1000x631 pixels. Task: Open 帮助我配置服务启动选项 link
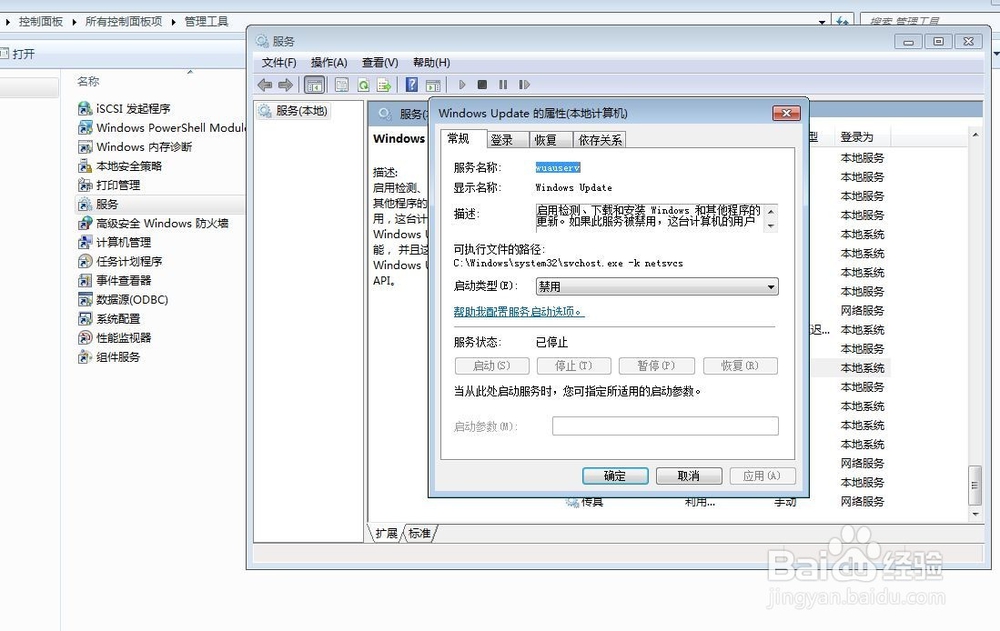tap(518, 311)
